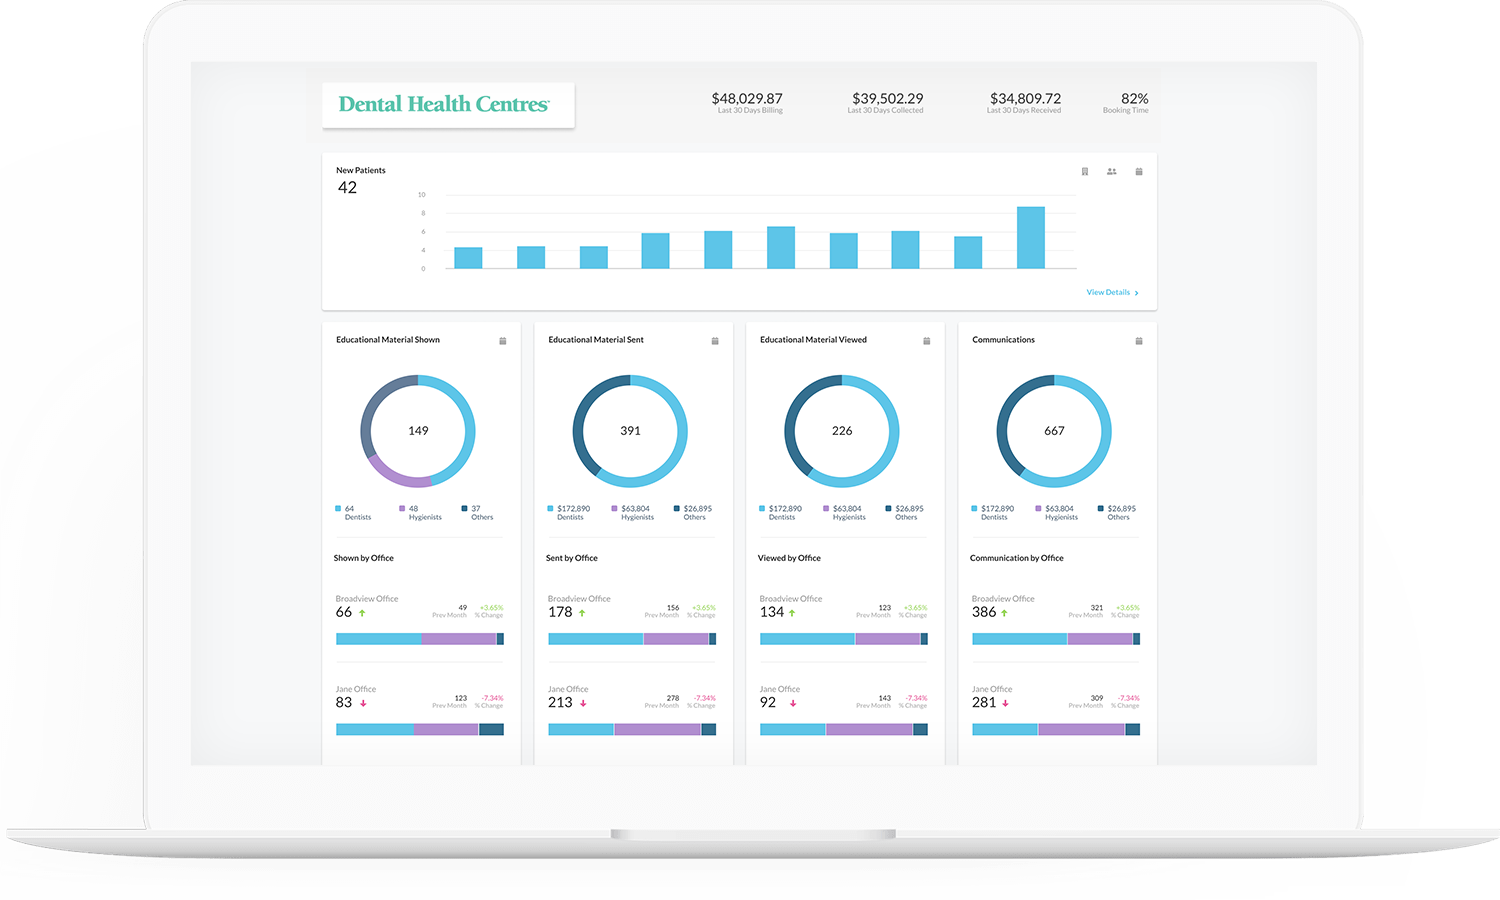Click Others legend swatch on Material Sent card

pyautogui.click(x=677, y=509)
